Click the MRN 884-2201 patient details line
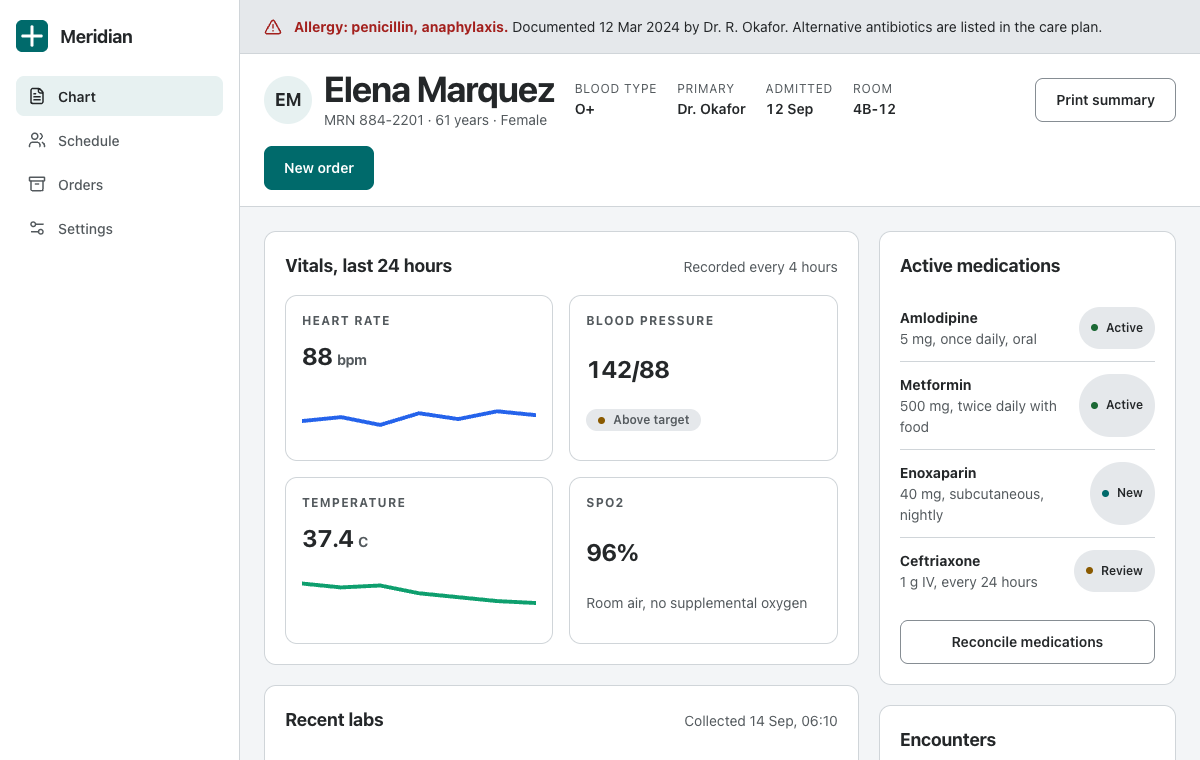Viewport: 1200px width, 760px height. pyautogui.click(x=435, y=120)
